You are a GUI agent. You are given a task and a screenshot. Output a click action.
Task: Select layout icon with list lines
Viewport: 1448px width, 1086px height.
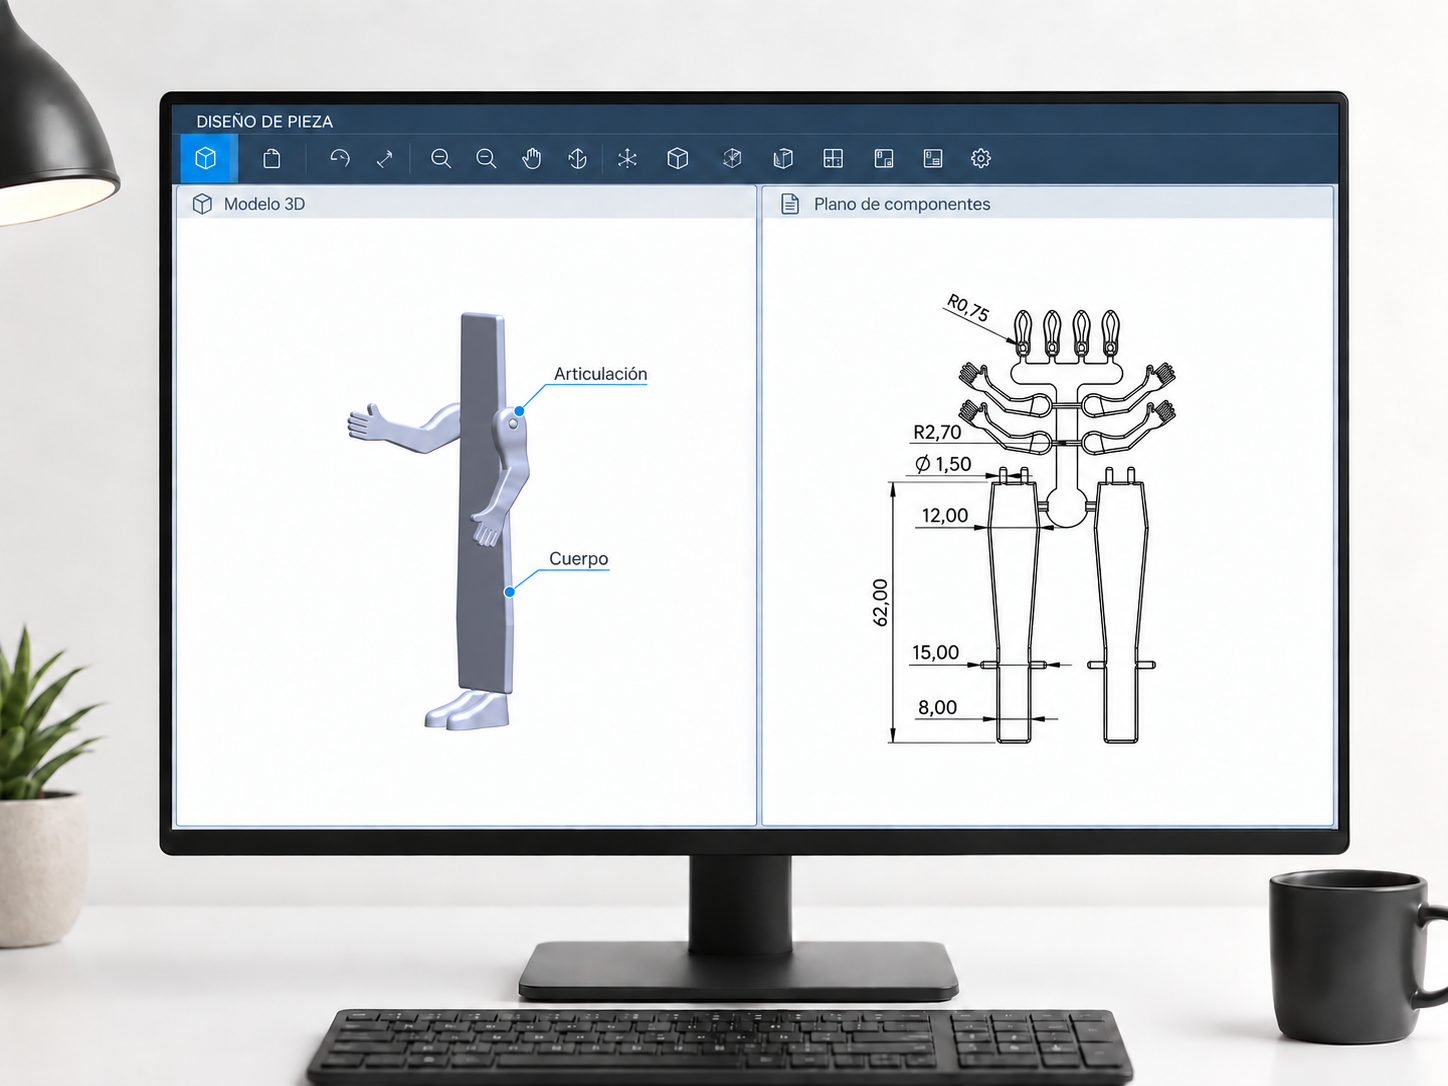(x=933, y=158)
